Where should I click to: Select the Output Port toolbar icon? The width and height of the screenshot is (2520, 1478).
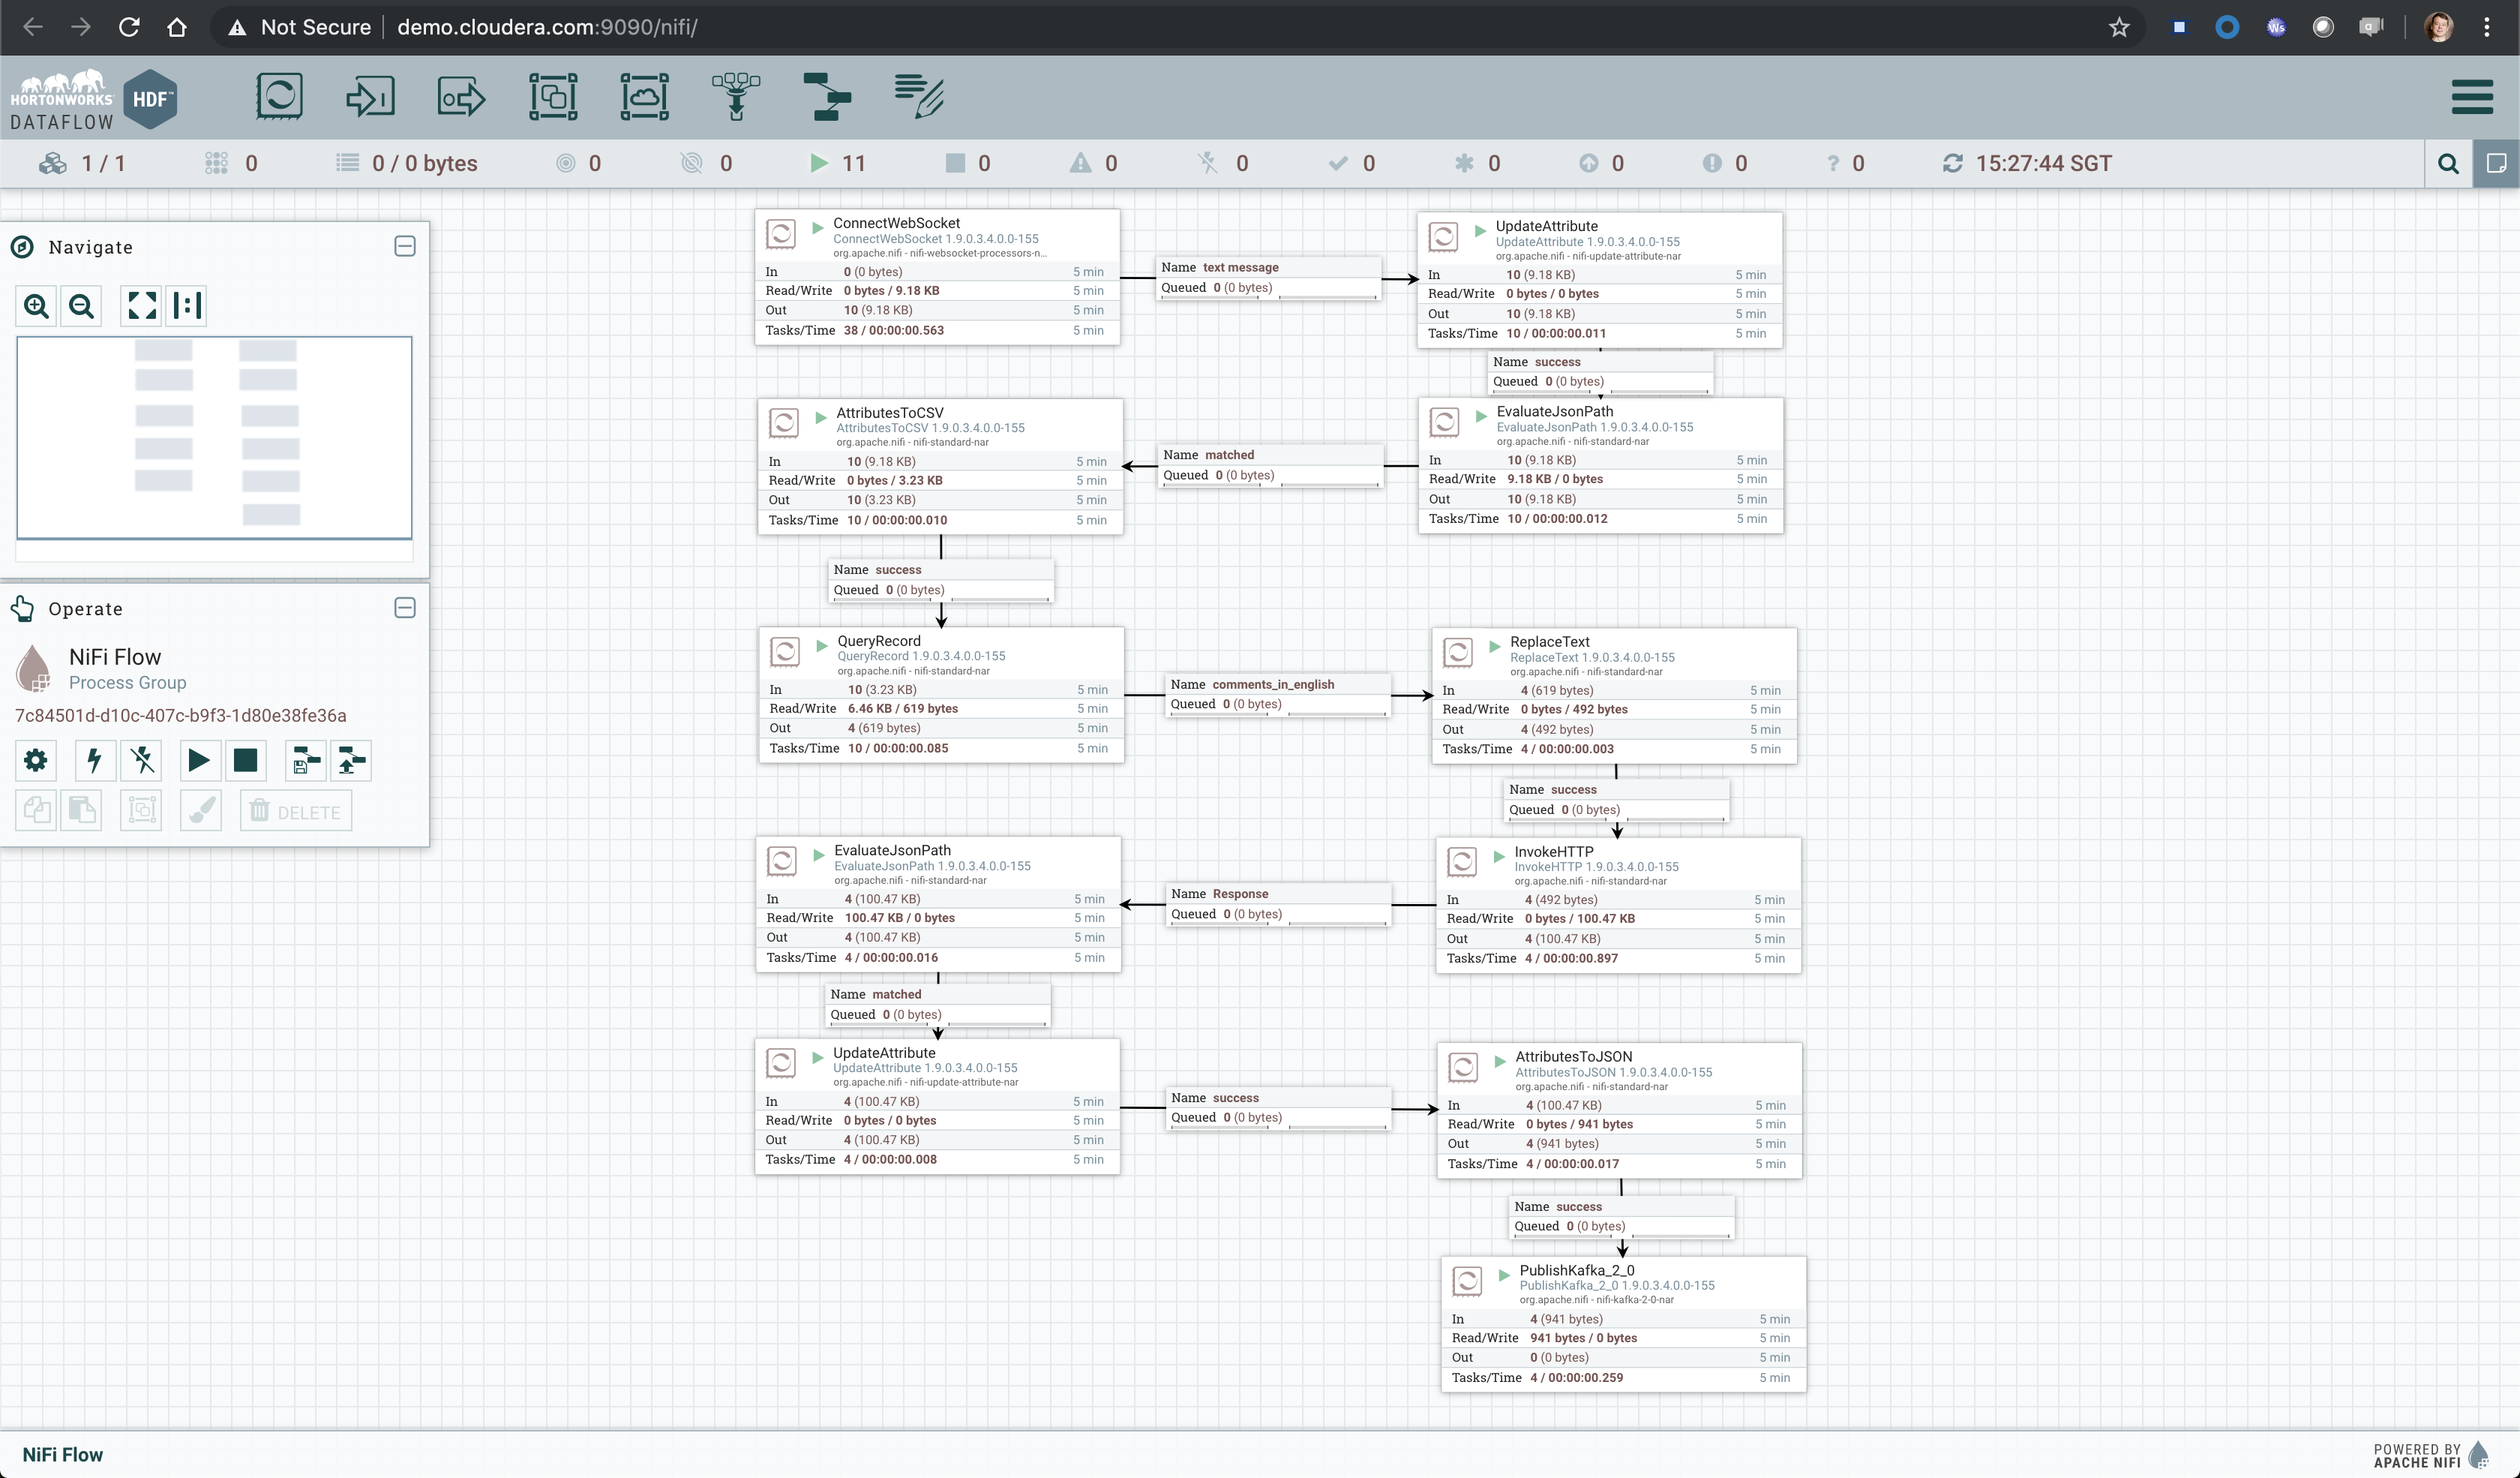(x=461, y=97)
